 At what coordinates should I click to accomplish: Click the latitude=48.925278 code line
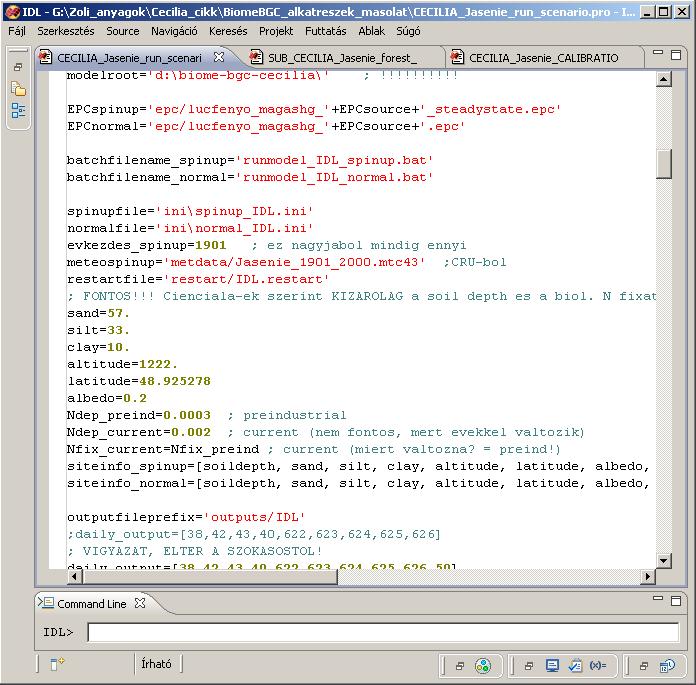[139, 381]
